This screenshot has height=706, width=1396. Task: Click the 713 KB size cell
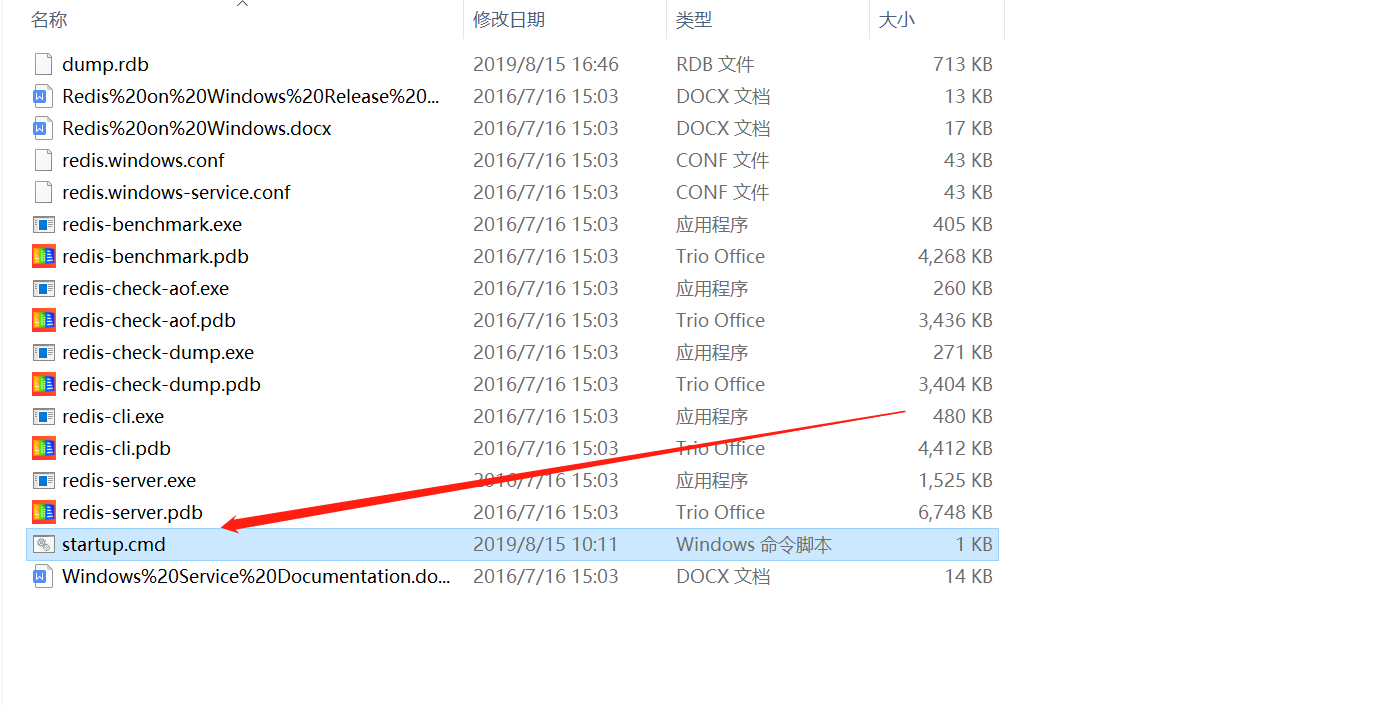coord(963,64)
